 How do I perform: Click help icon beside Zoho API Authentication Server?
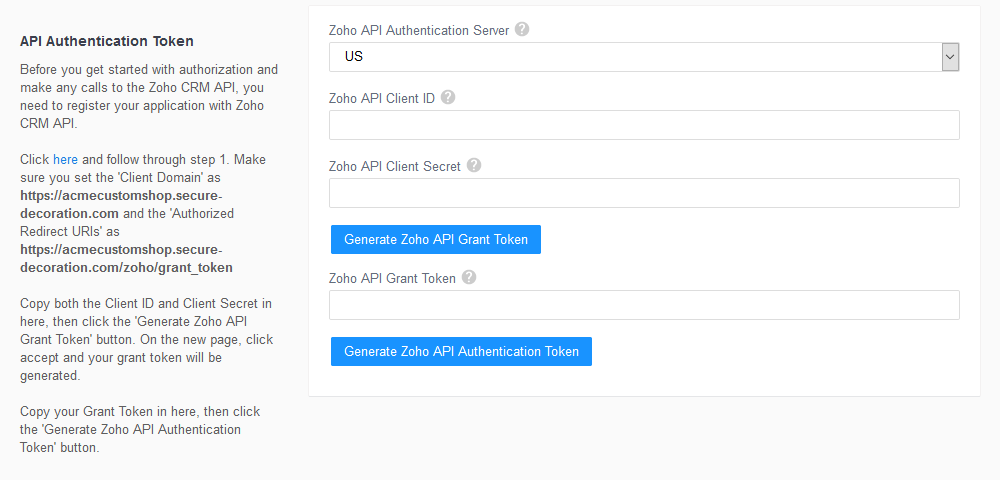[522, 29]
